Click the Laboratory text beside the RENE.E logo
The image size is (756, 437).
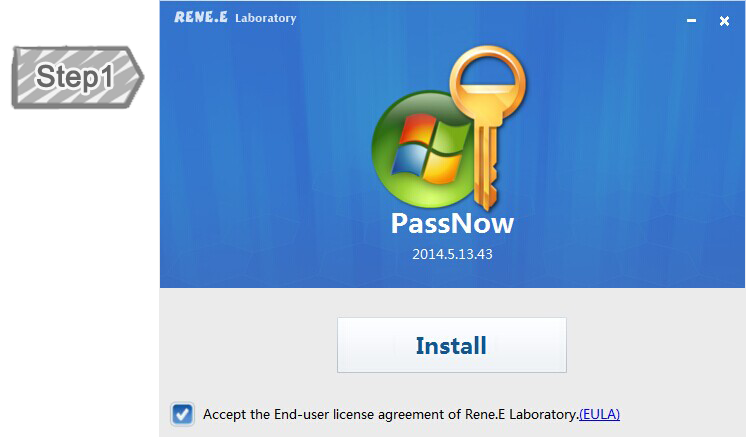[x=266, y=18]
